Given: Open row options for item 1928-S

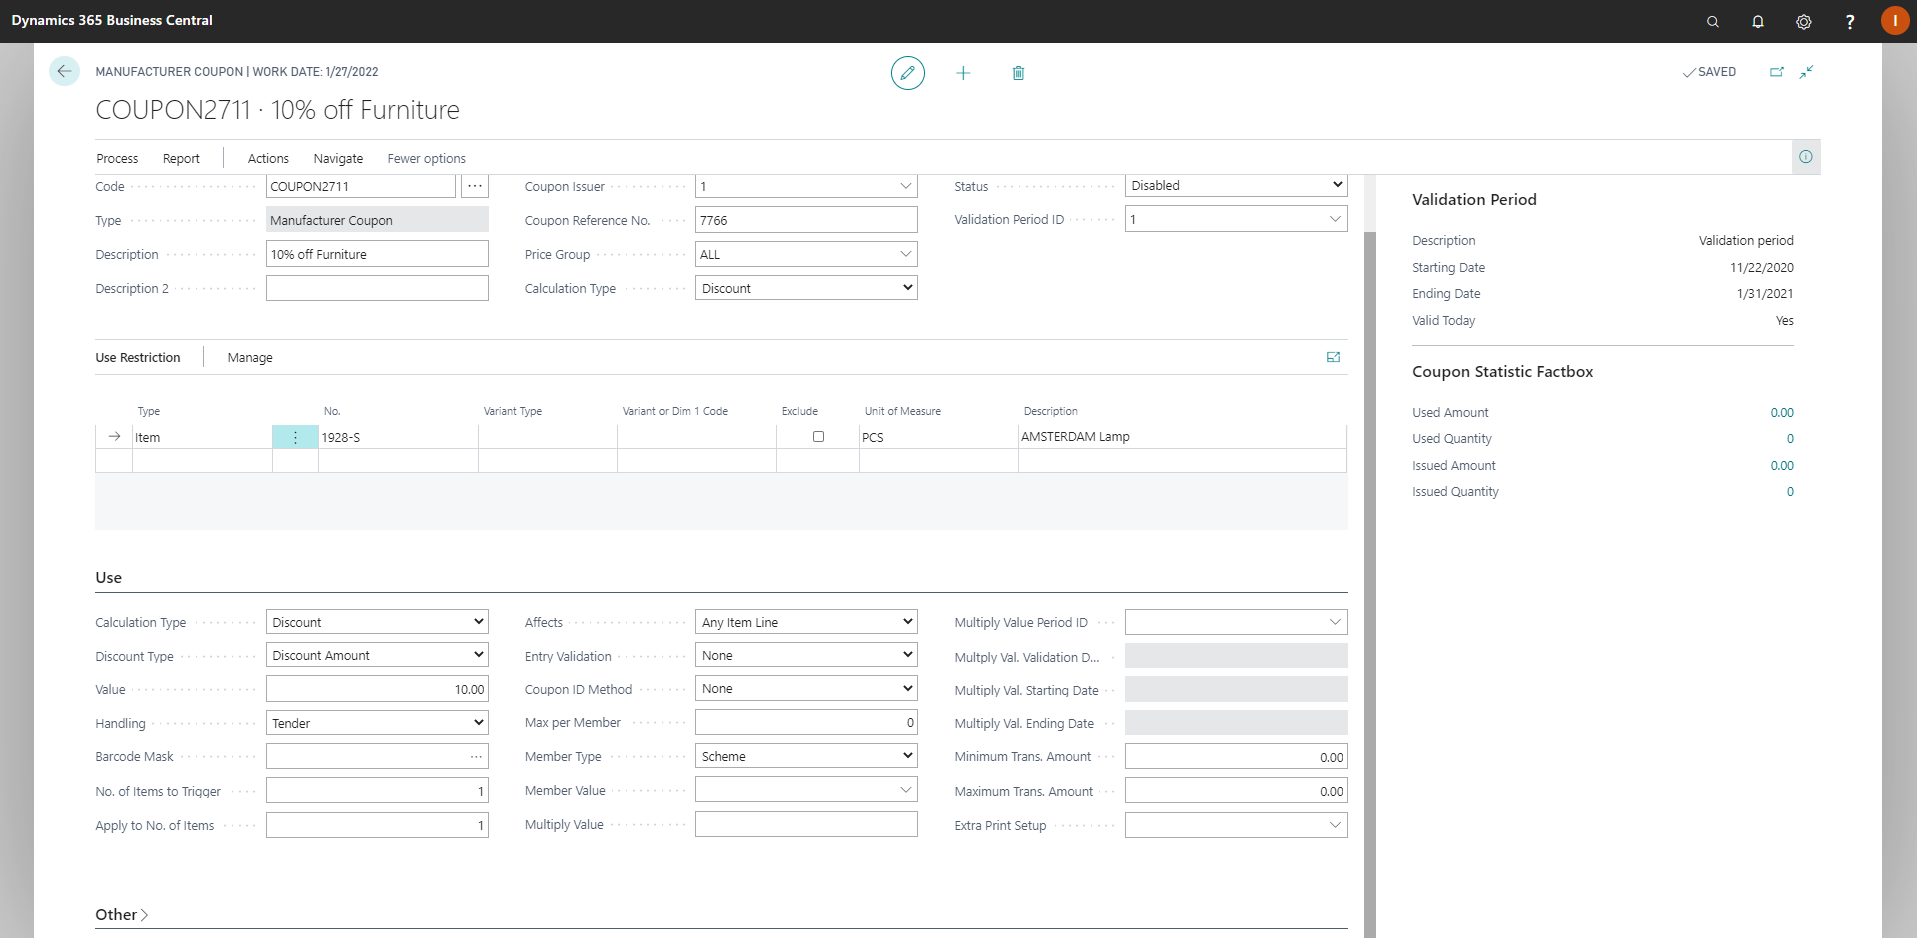Looking at the screenshot, I should click(x=295, y=437).
